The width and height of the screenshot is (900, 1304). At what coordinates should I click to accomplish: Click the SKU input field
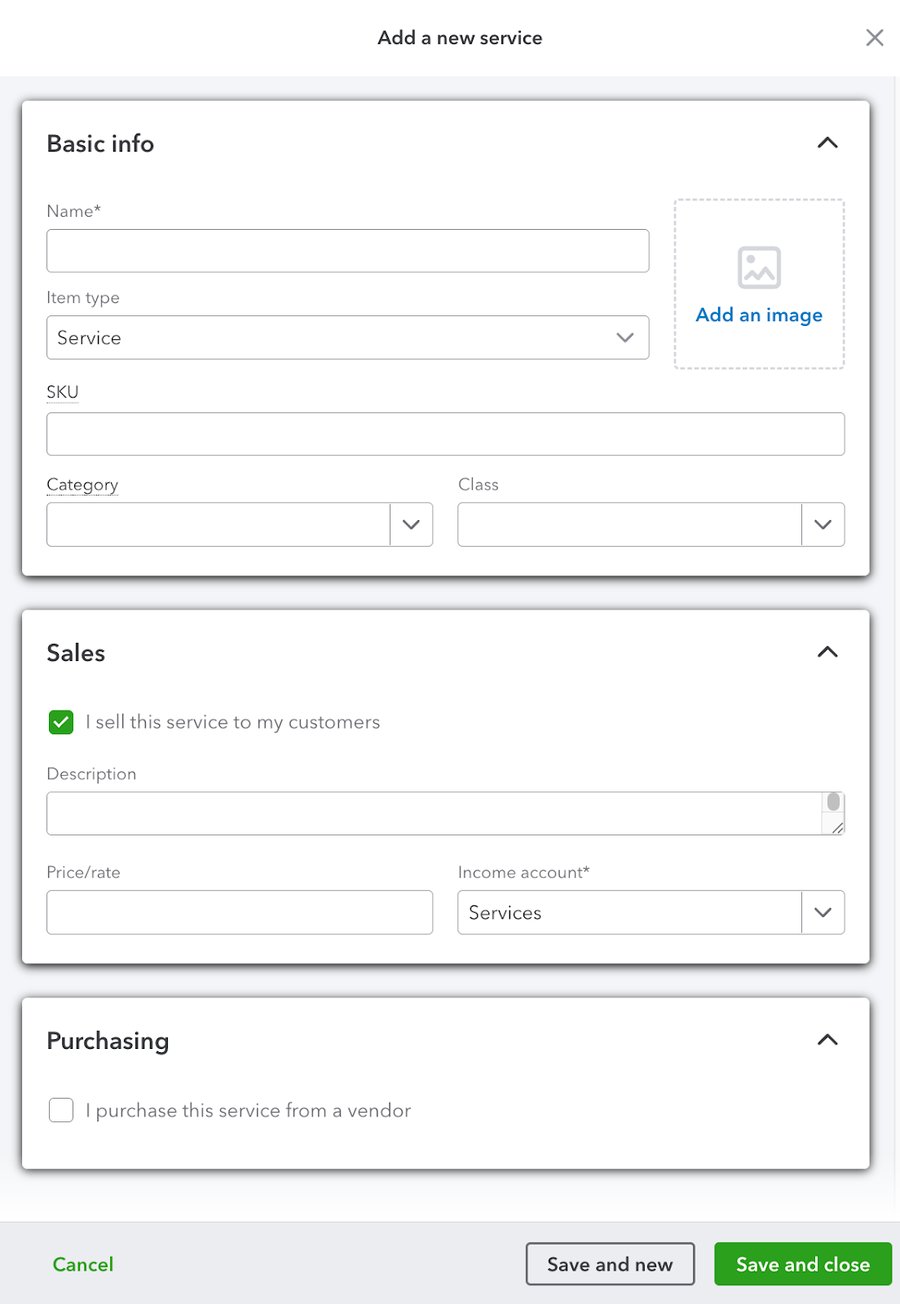pos(445,433)
